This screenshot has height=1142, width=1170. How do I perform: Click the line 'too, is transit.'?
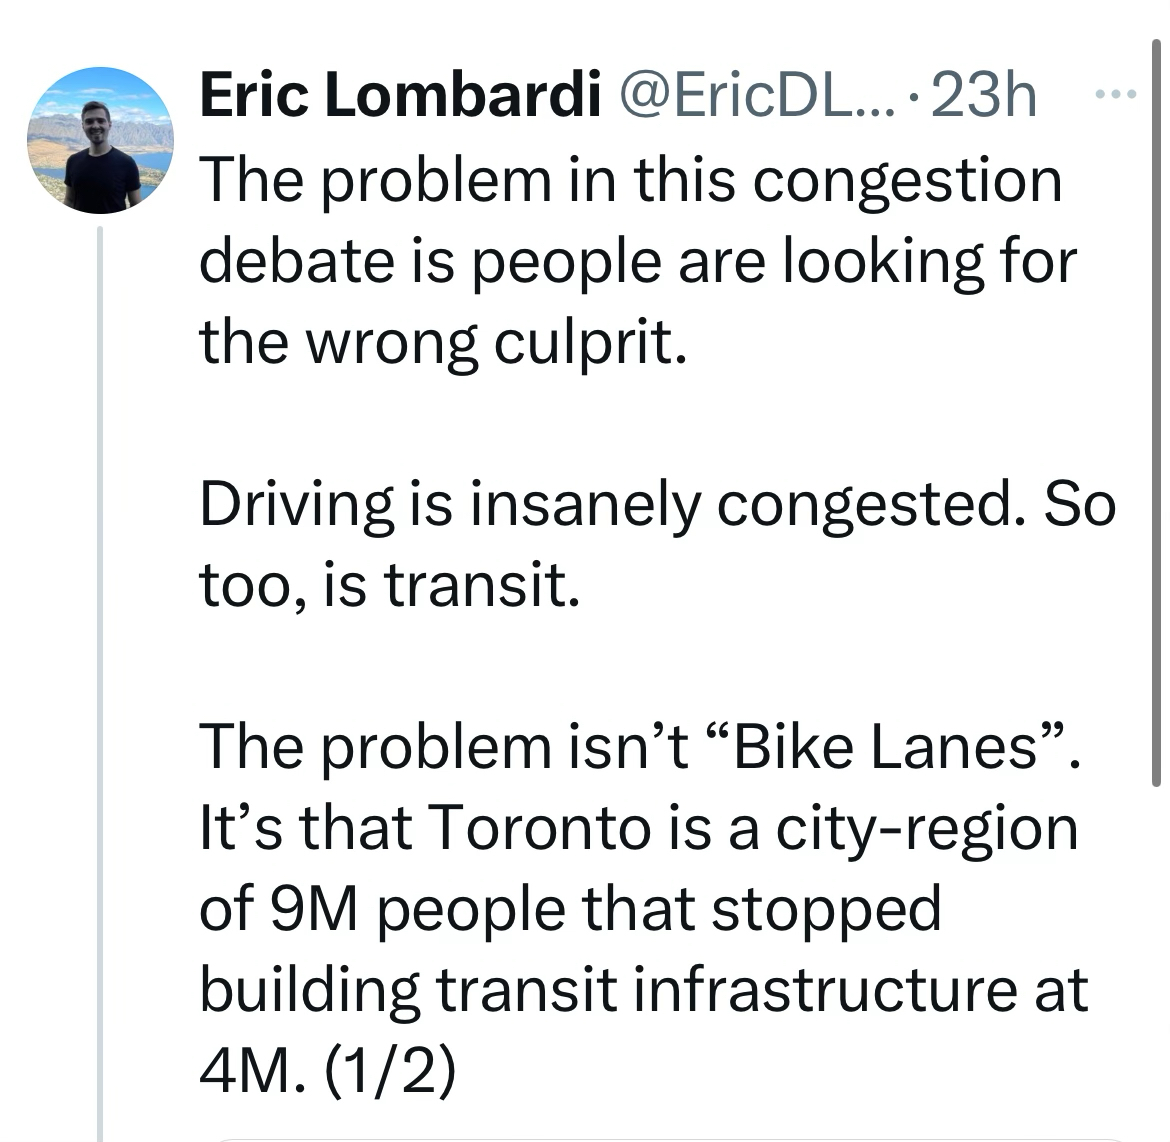(389, 586)
